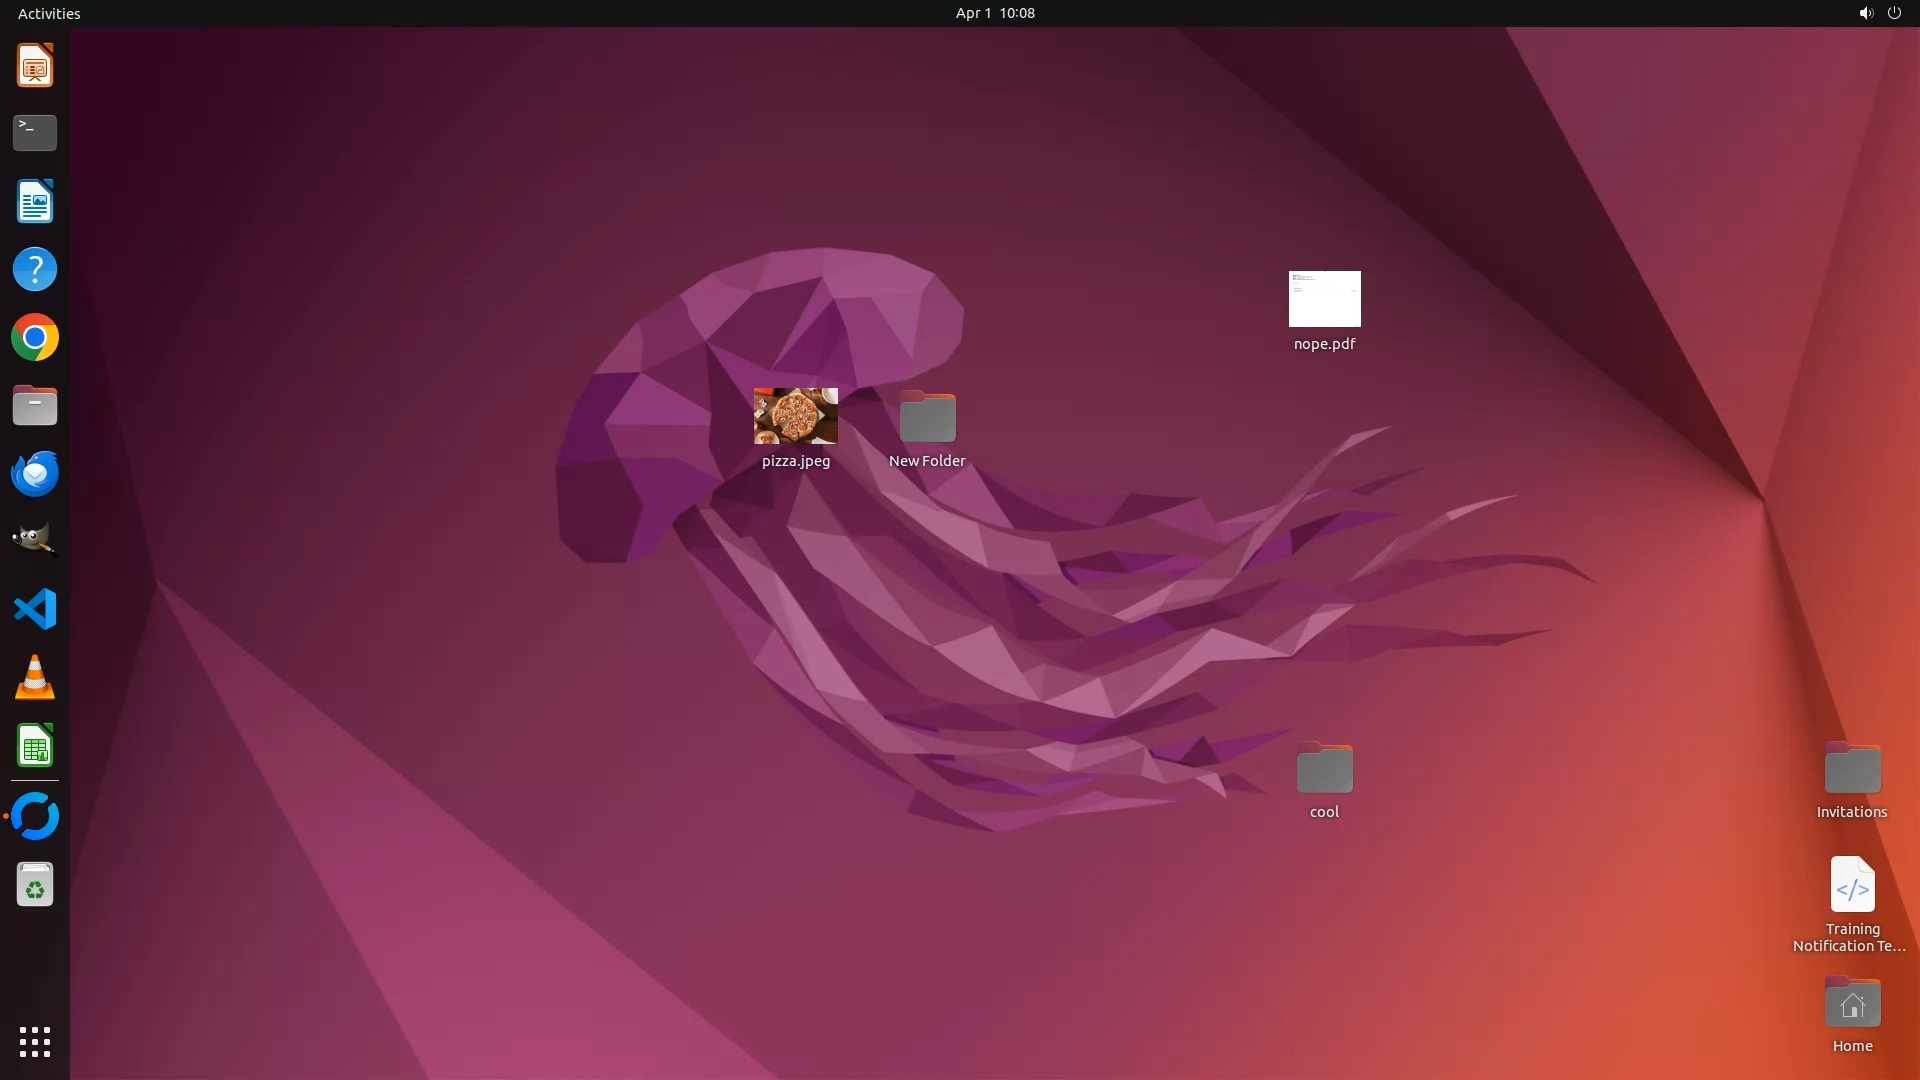Select the Training Notification template file

tap(1852, 885)
